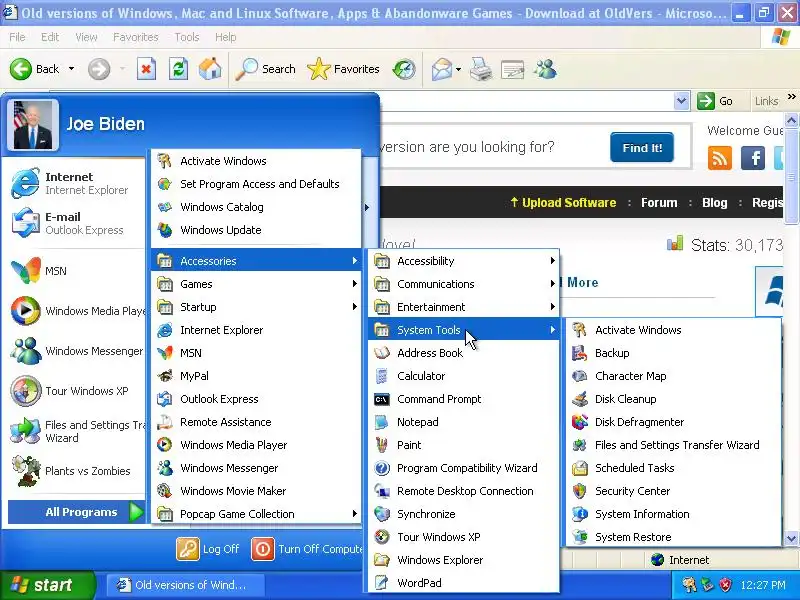Click the webpage vertical scrollbar up arrow
800x600 pixels.
[x=791, y=120]
